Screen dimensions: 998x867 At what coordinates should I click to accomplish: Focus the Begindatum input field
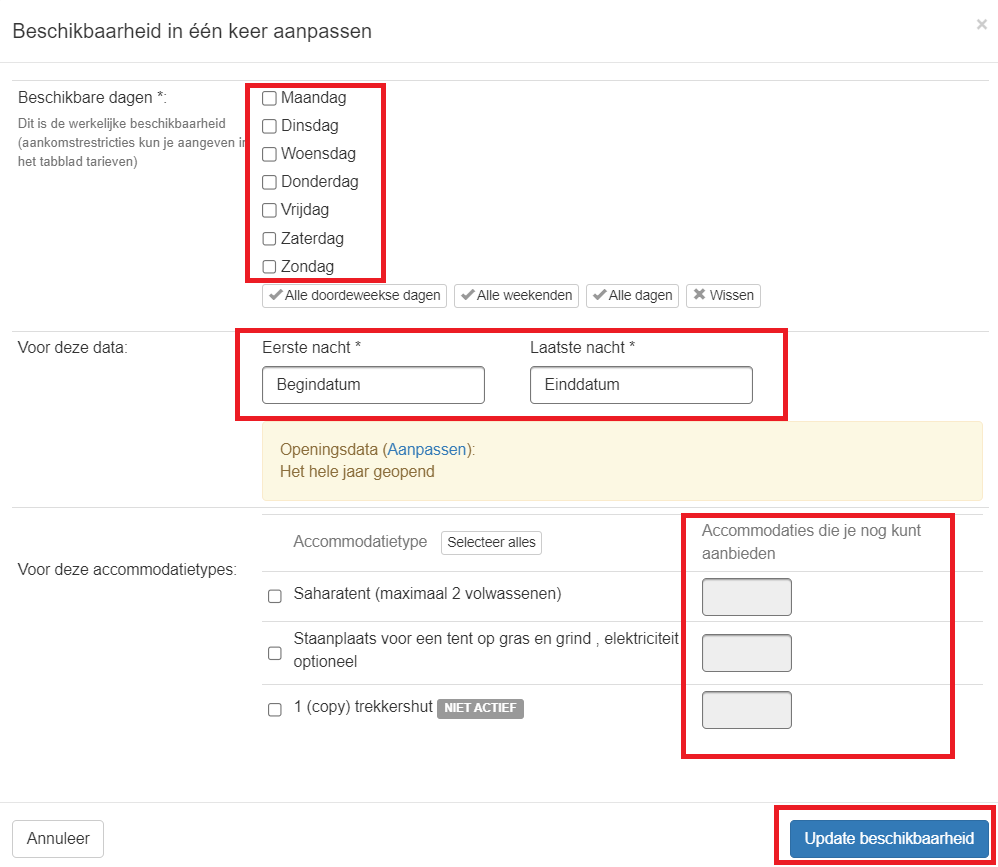pyautogui.click(x=374, y=384)
